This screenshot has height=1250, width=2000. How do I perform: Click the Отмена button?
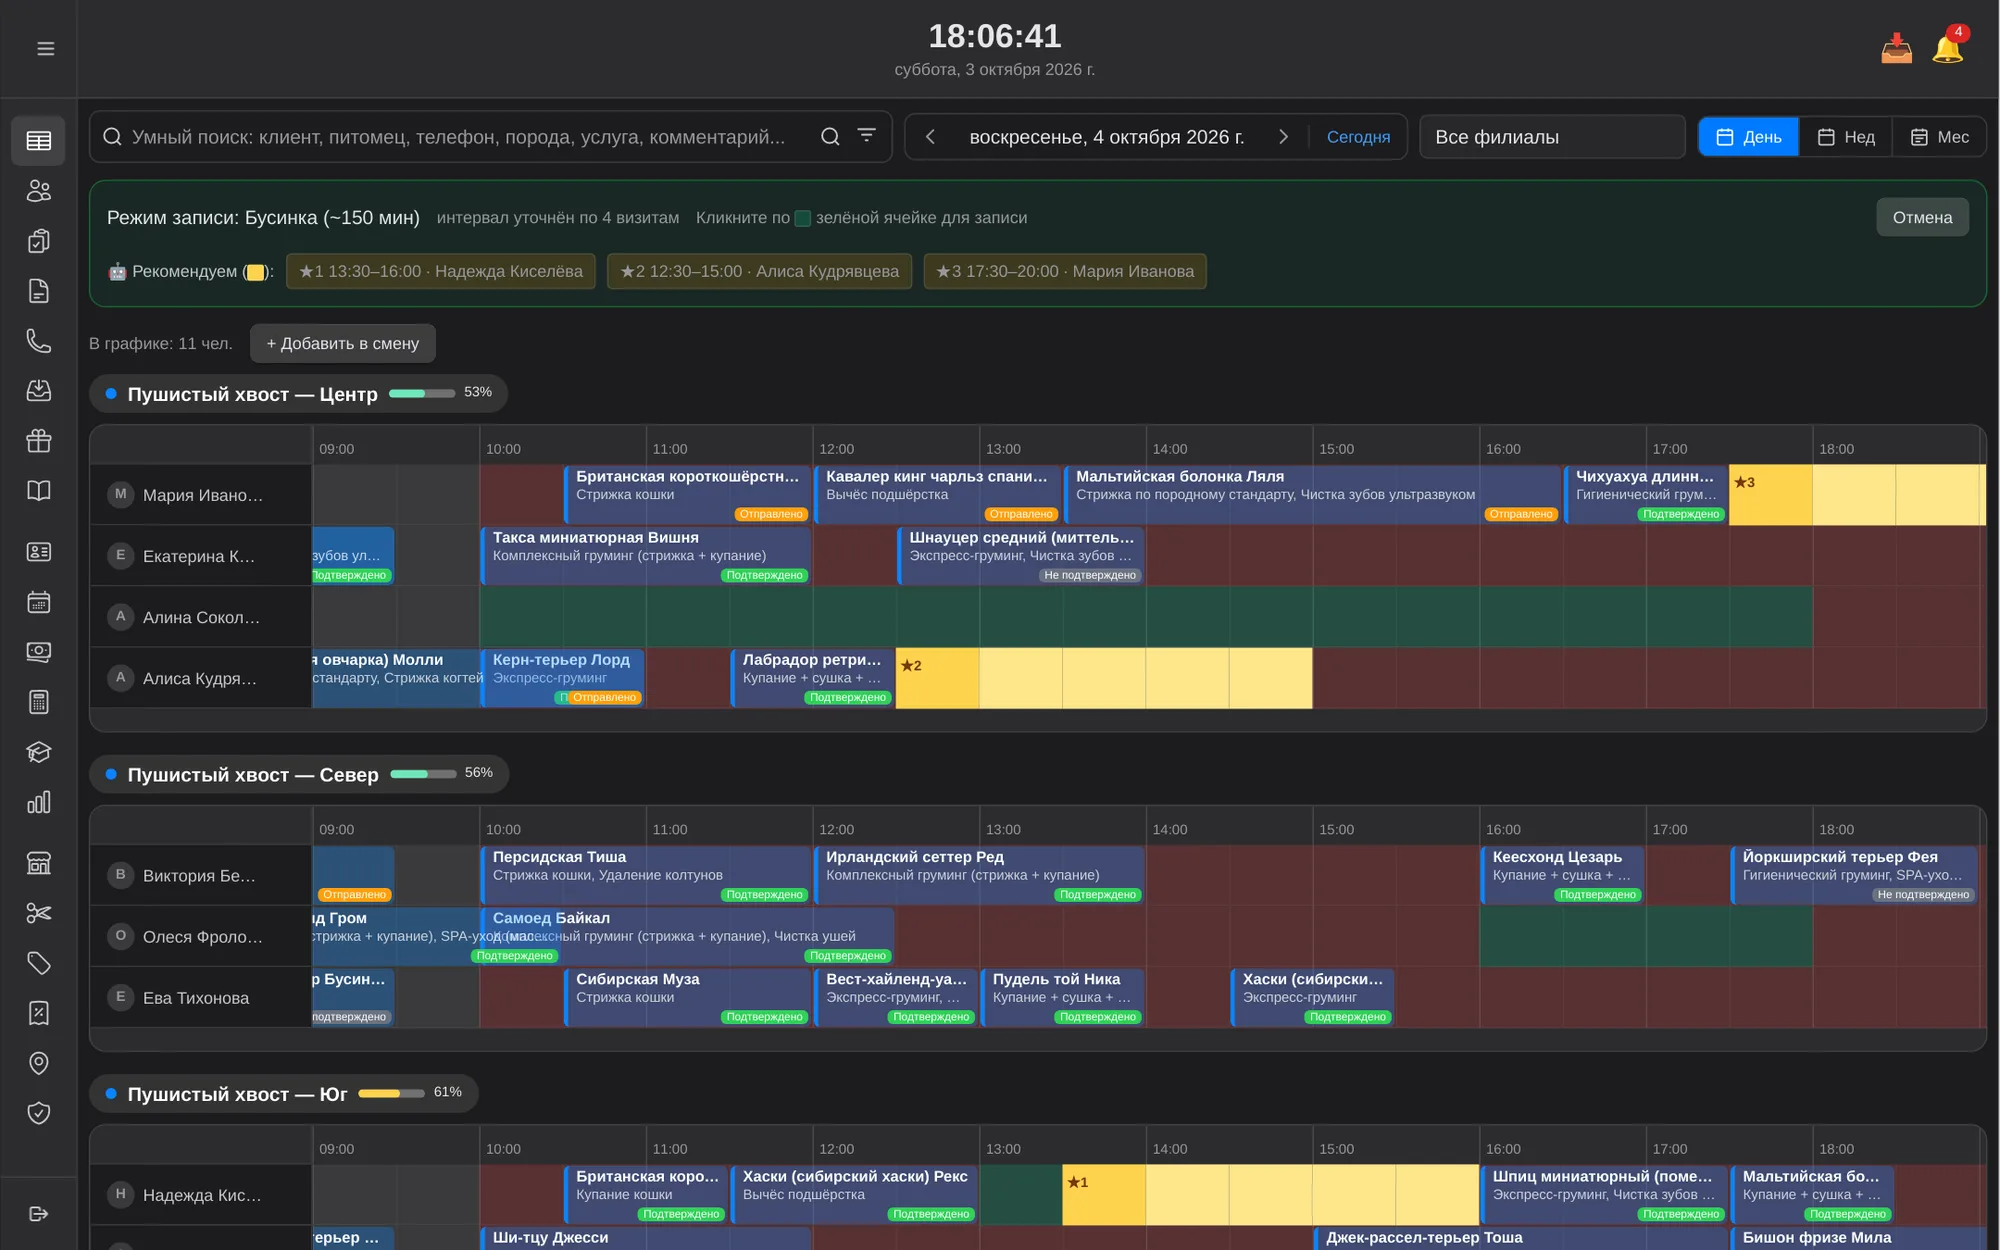tap(1922, 218)
